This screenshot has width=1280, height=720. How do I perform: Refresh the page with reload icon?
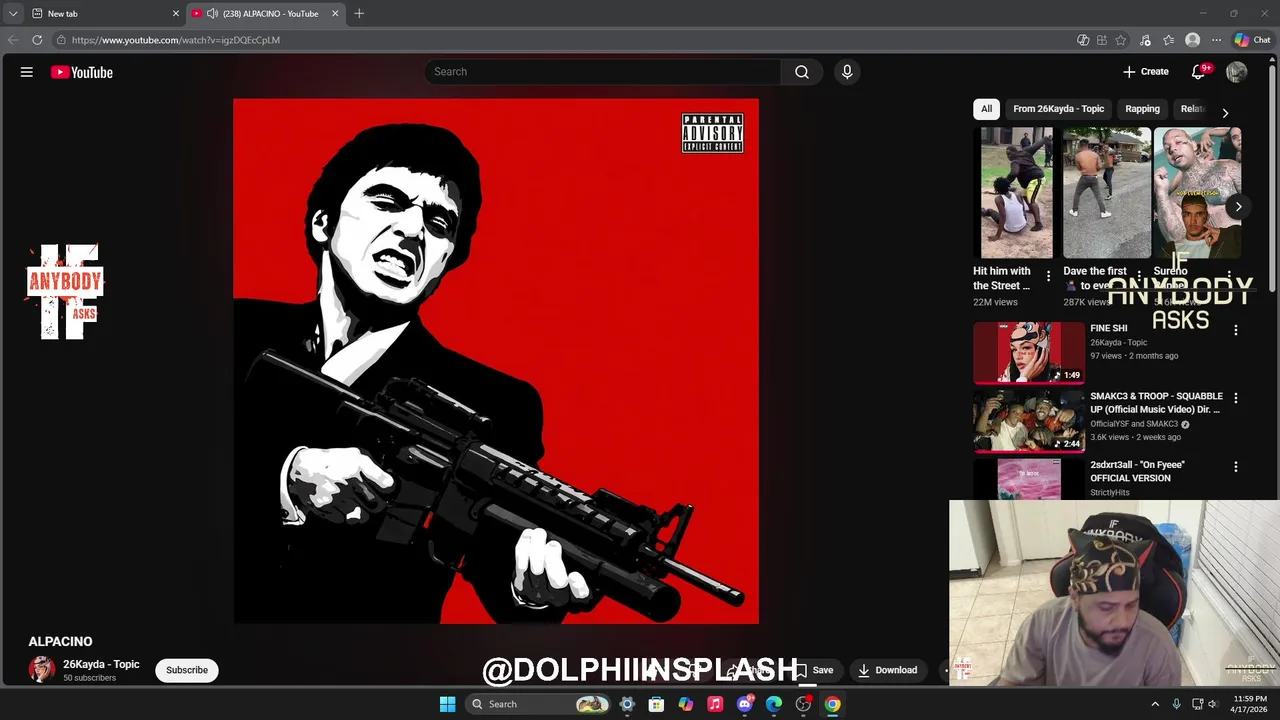click(37, 40)
